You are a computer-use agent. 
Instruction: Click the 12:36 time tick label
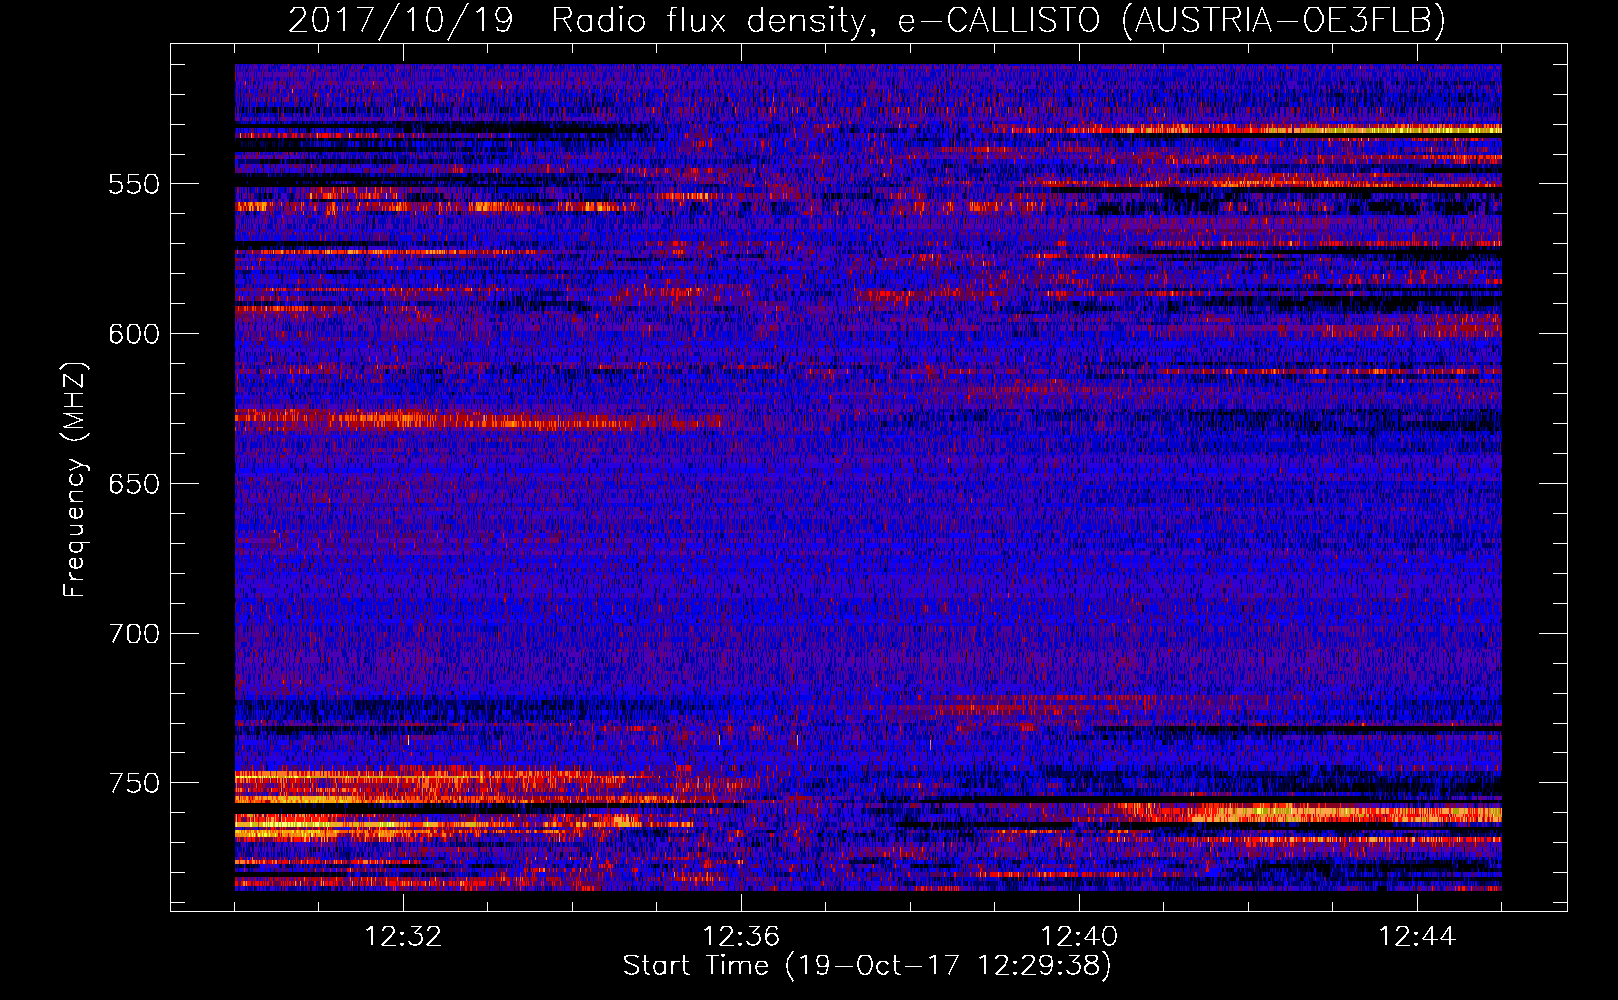(x=741, y=937)
